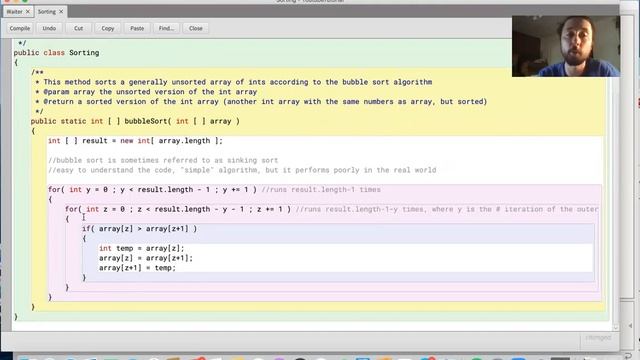The image size is (640, 360).
Task: Click the 'public class Sorting' declaration line
Action: coord(56,53)
